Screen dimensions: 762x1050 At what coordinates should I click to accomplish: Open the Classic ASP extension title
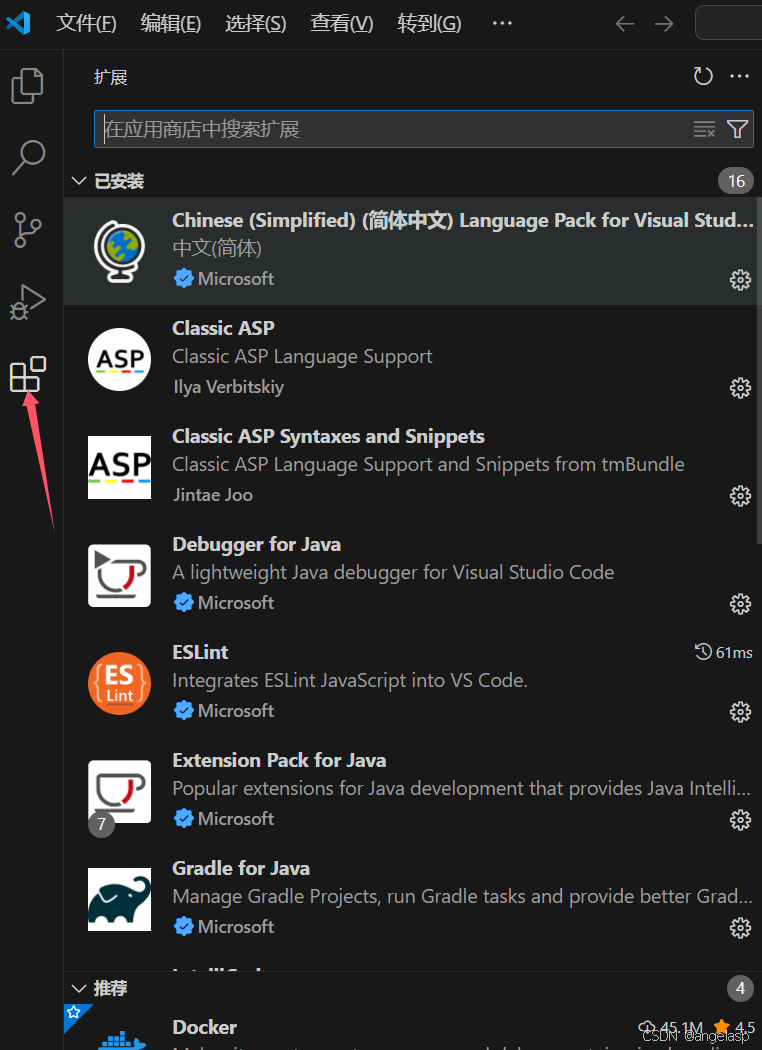(224, 328)
